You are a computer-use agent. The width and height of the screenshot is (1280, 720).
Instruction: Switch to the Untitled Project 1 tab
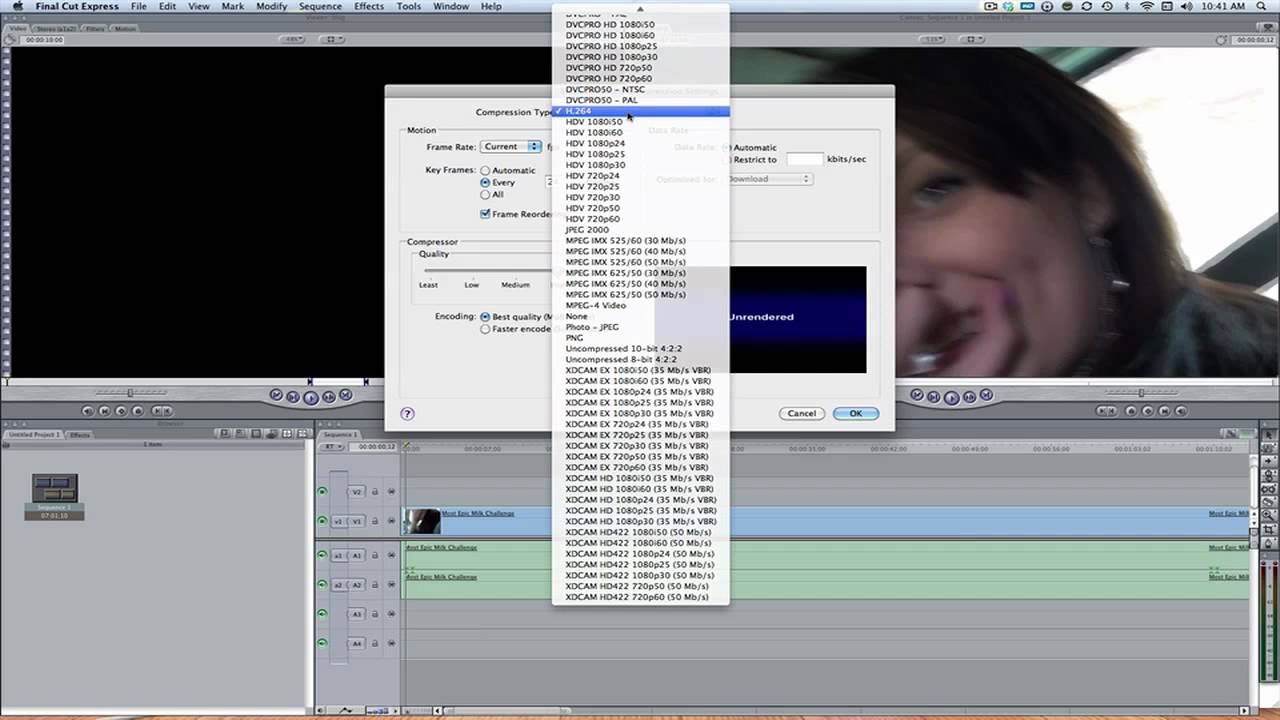(x=34, y=435)
